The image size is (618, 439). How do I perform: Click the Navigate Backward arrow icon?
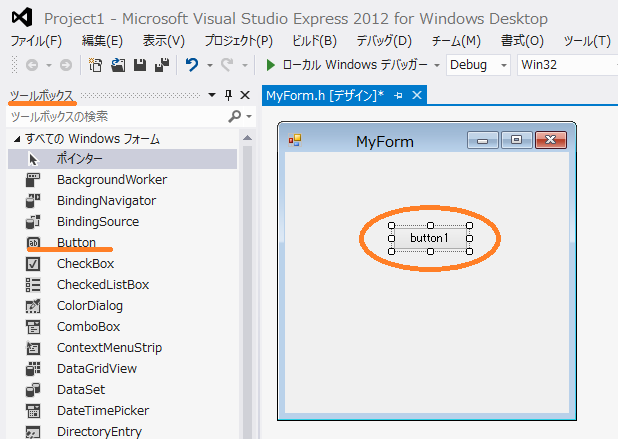(x=32, y=65)
